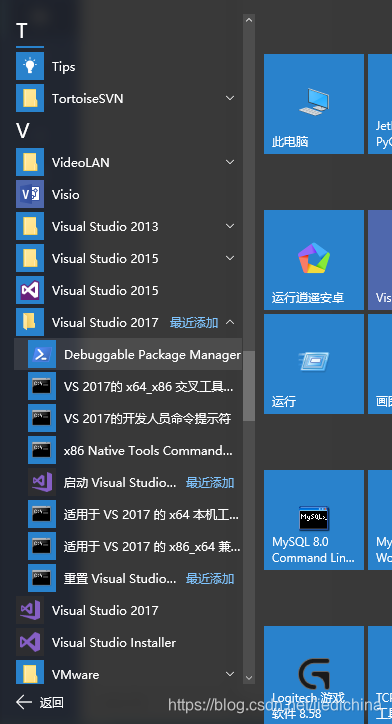Click the Visual Studio 2017 app icon
Image resolution: width=392 pixels, height=724 pixels.
pyautogui.click(x=30, y=610)
